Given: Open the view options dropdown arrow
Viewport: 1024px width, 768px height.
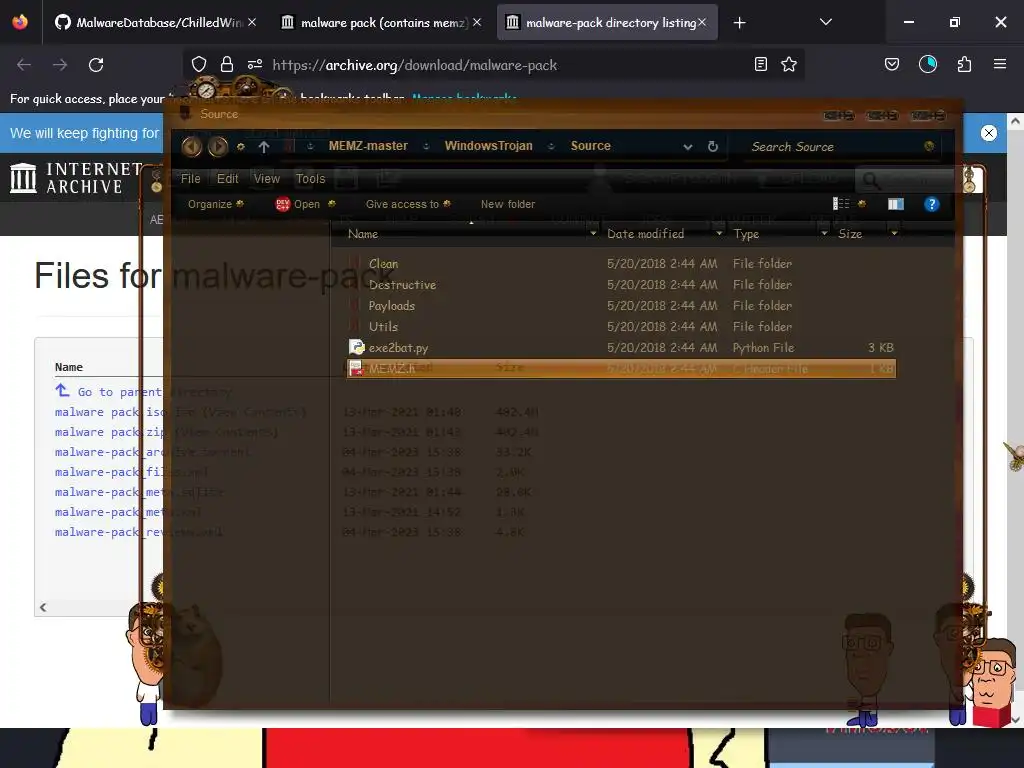Looking at the screenshot, I should point(862,204).
